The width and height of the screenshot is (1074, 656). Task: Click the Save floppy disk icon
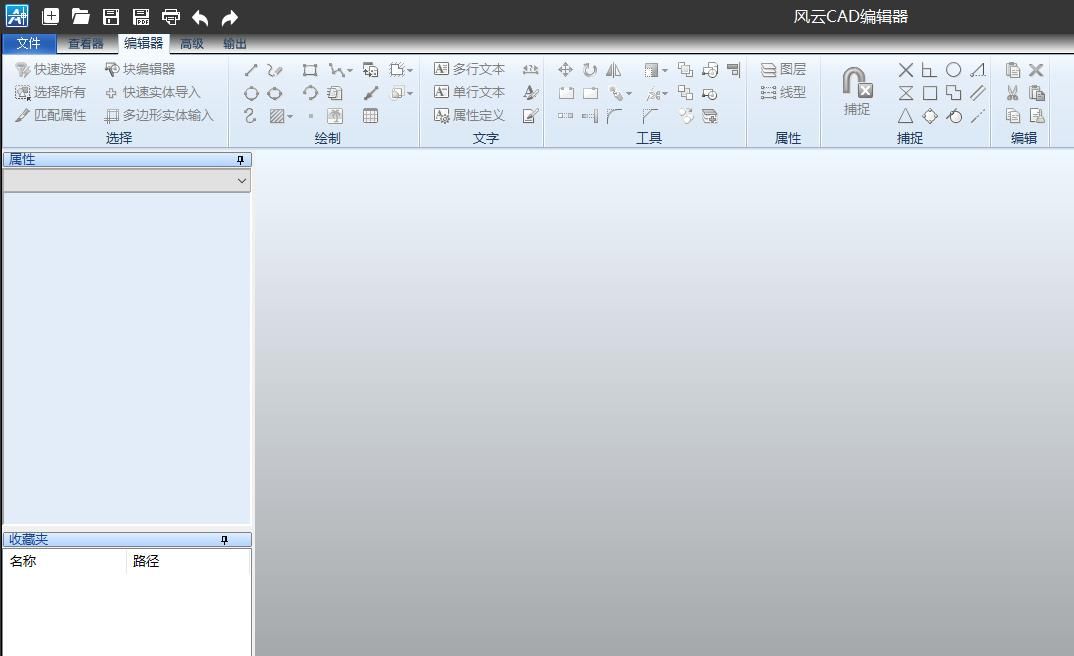(x=111, y=16)
